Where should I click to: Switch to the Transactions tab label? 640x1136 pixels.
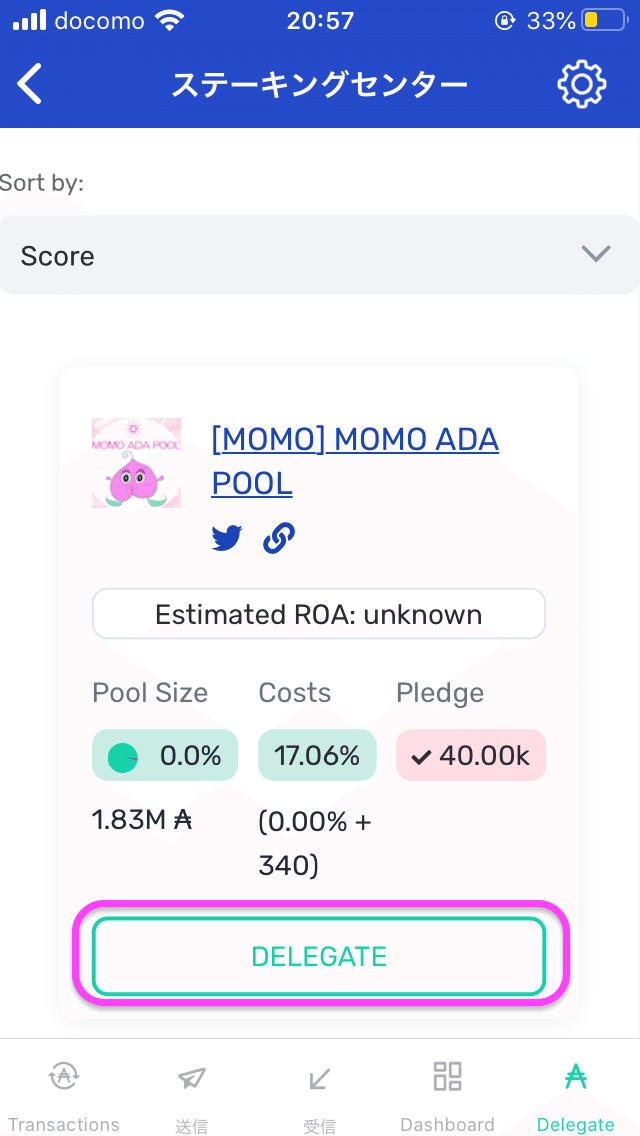(64, 1124)
